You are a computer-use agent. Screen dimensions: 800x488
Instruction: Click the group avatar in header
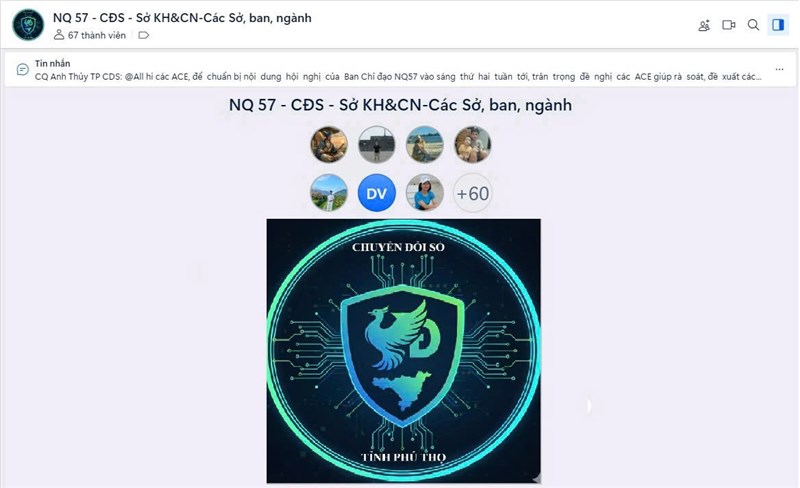[28, 25]
